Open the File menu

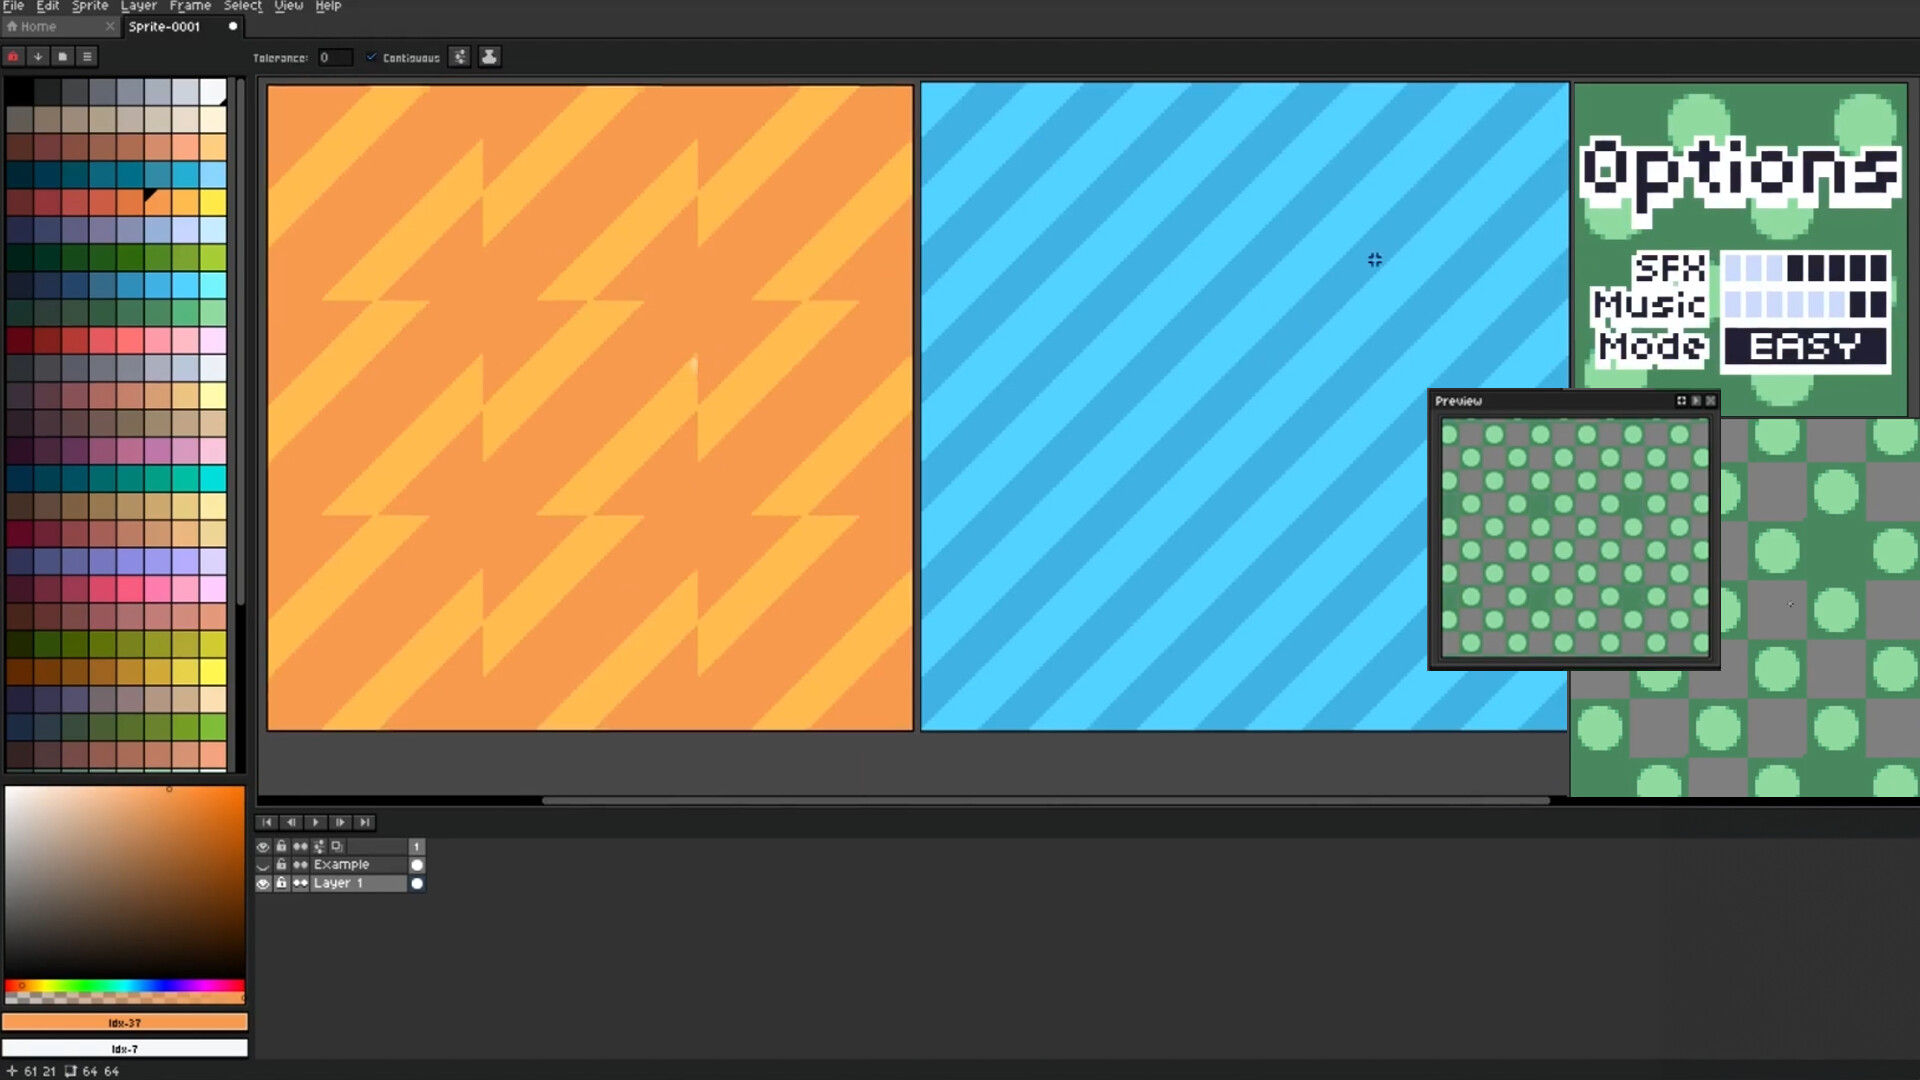click(14, 6)
